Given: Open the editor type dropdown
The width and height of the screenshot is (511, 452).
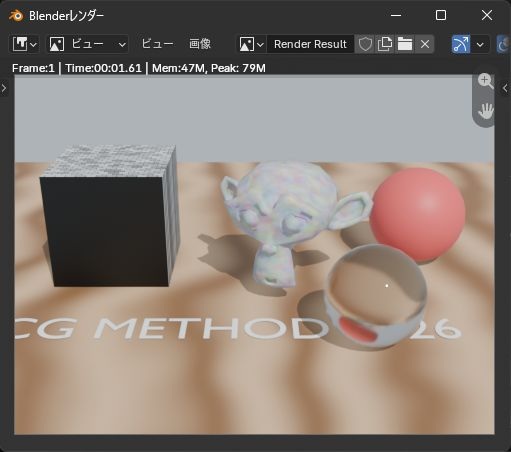Looking at the screenshot, I should click(x=24, y=44).
